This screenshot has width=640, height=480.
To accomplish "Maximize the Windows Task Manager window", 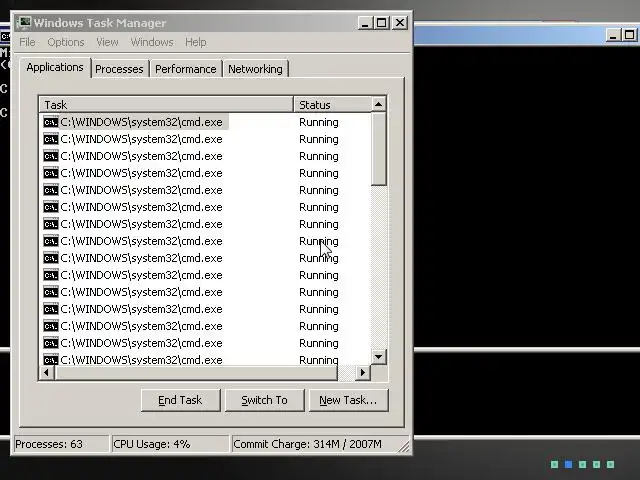I will (x=382, y=23).
